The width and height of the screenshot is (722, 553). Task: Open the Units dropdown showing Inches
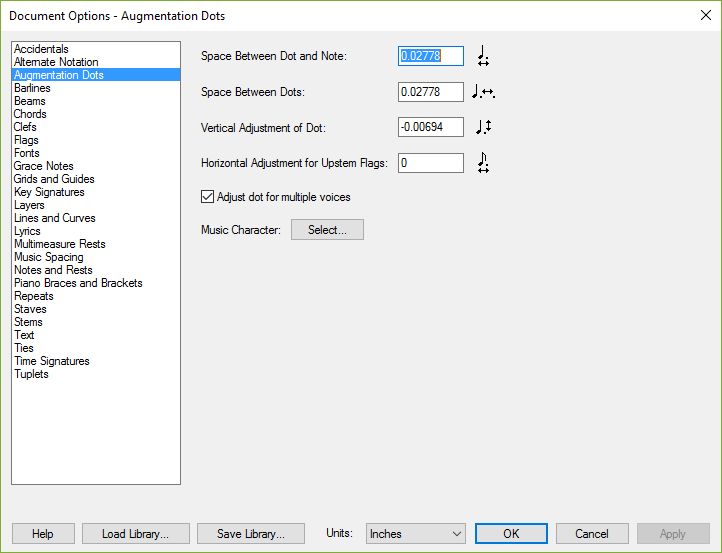[x=416, y=534]
